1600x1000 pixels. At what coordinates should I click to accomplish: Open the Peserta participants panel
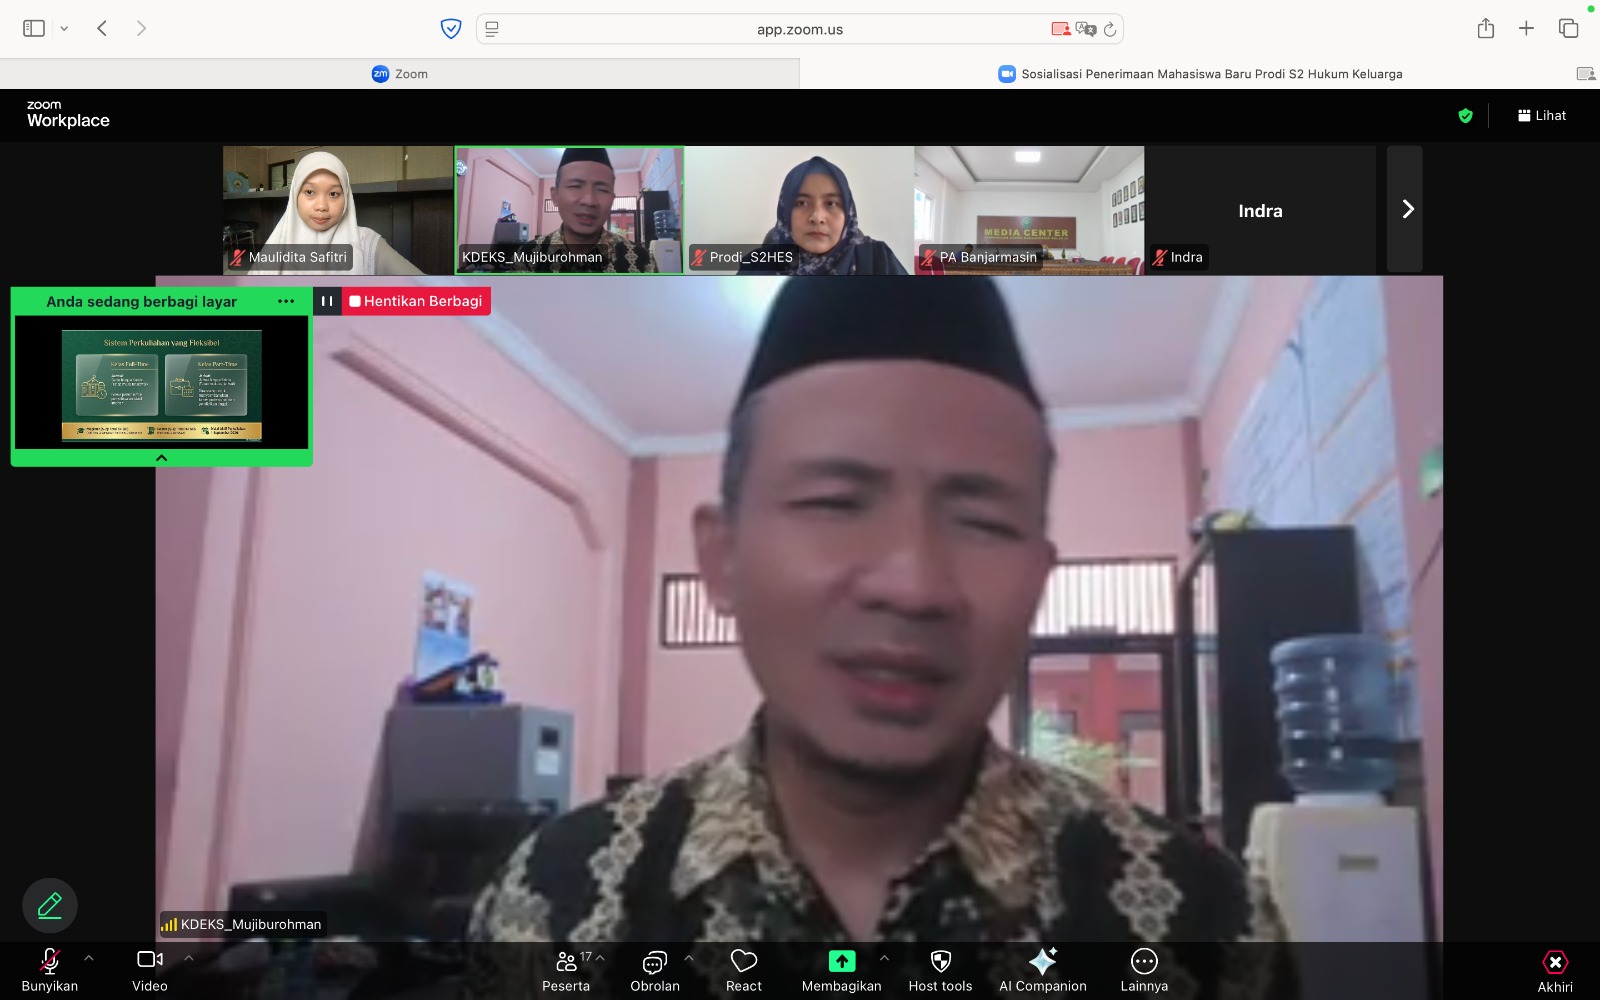tap(566, 970)
